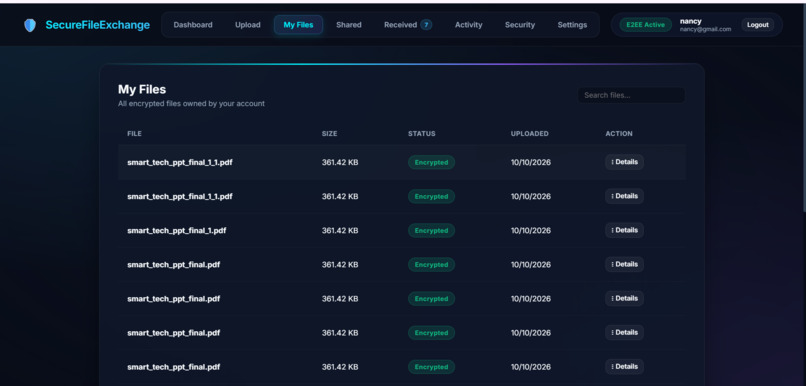Click the SIZE column header

pos(329,134)
